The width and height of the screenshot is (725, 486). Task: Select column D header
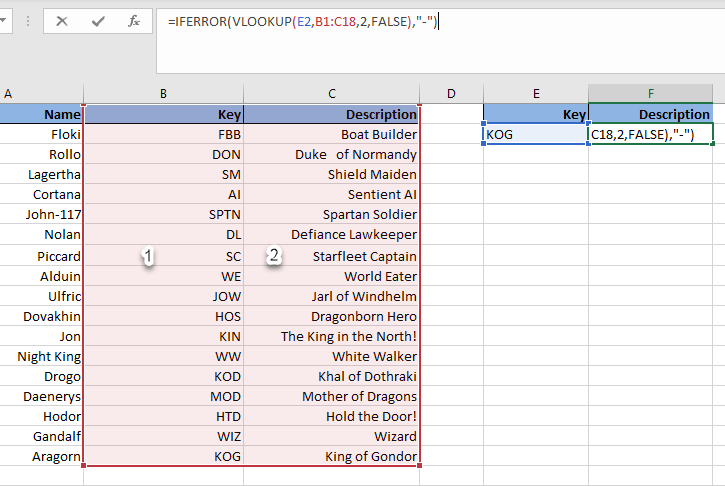tap(451, 93)
